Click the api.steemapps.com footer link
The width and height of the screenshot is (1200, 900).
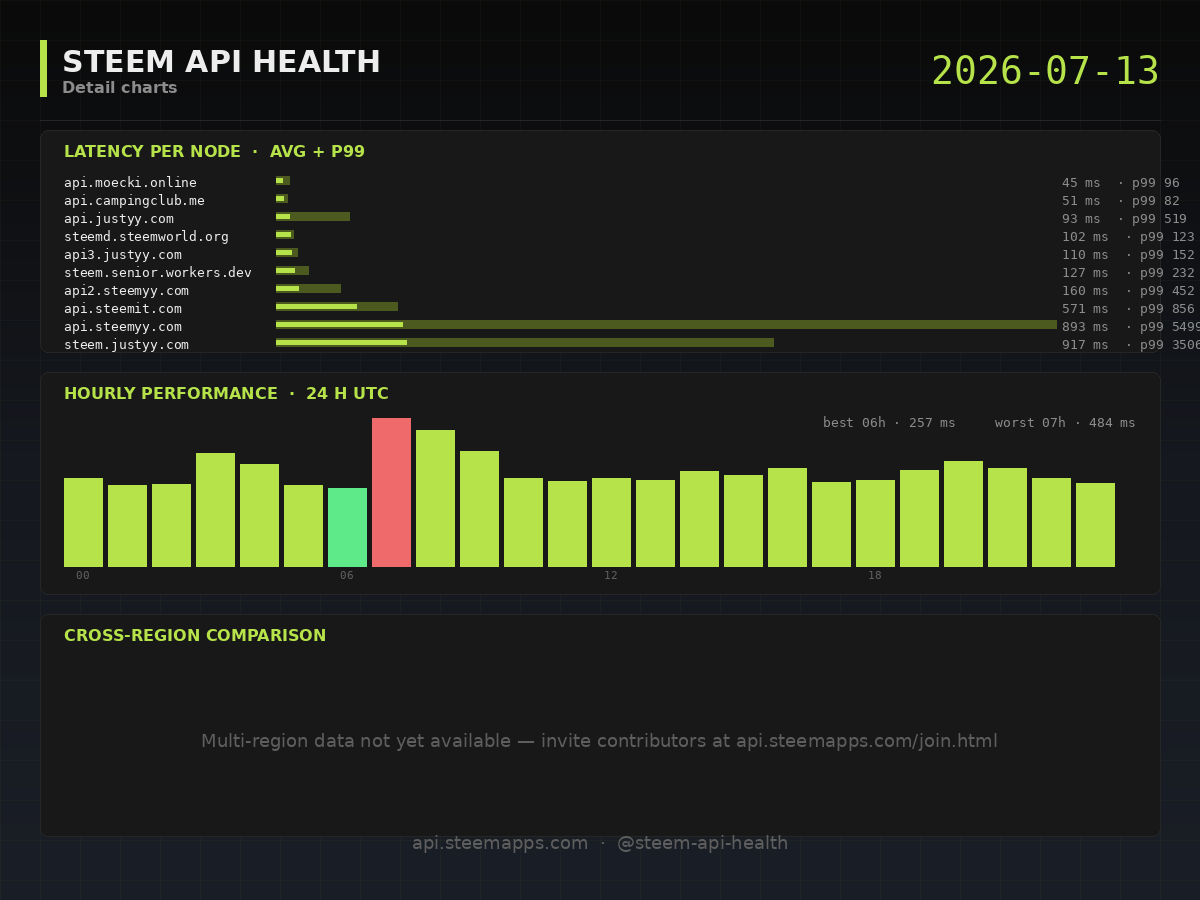[500, 843]
